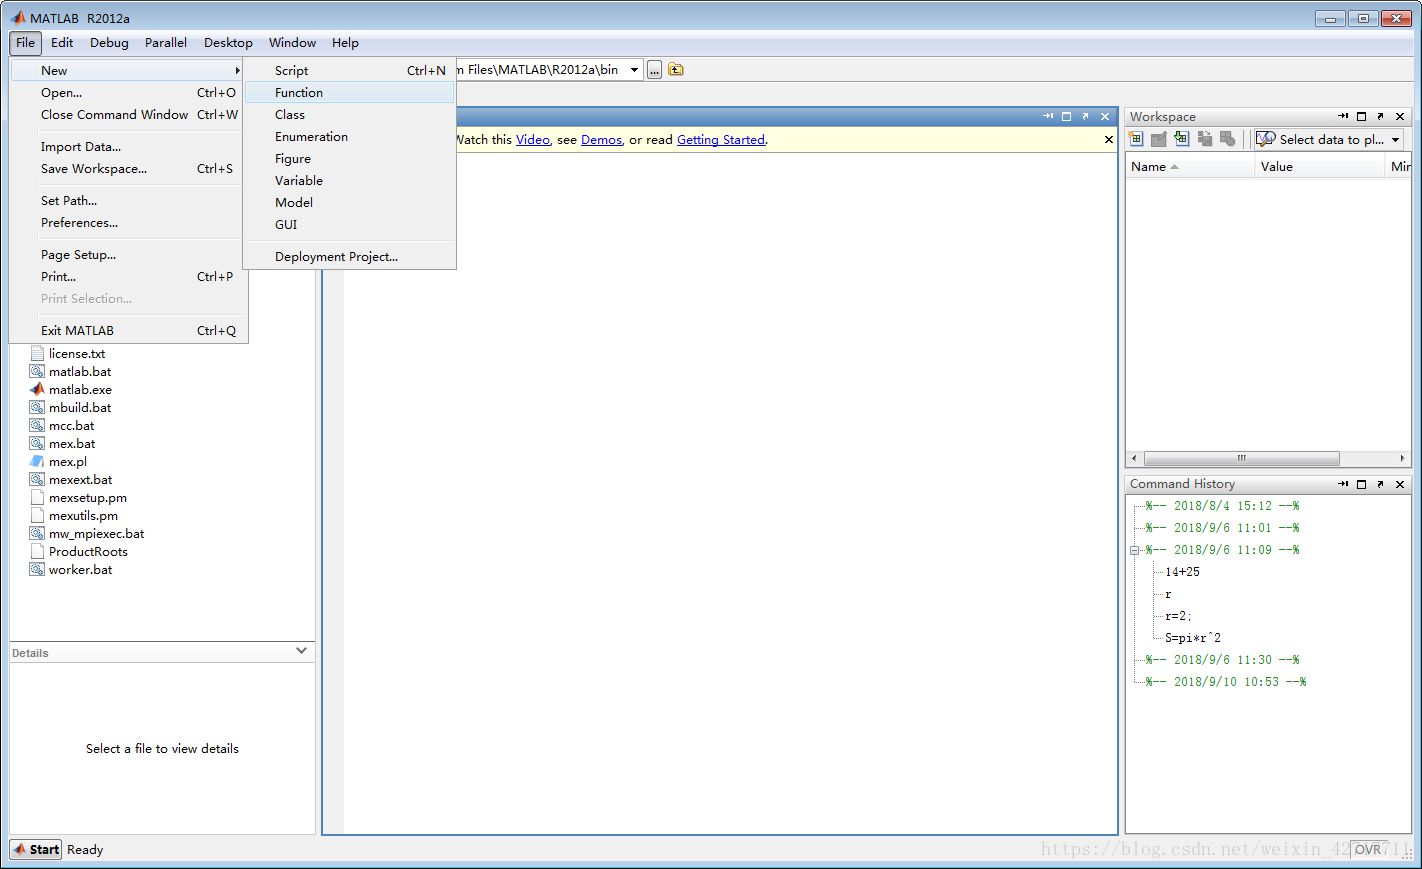Click the Demos link
Screen dimensions: 1422x869
click(x=601, y=140)
